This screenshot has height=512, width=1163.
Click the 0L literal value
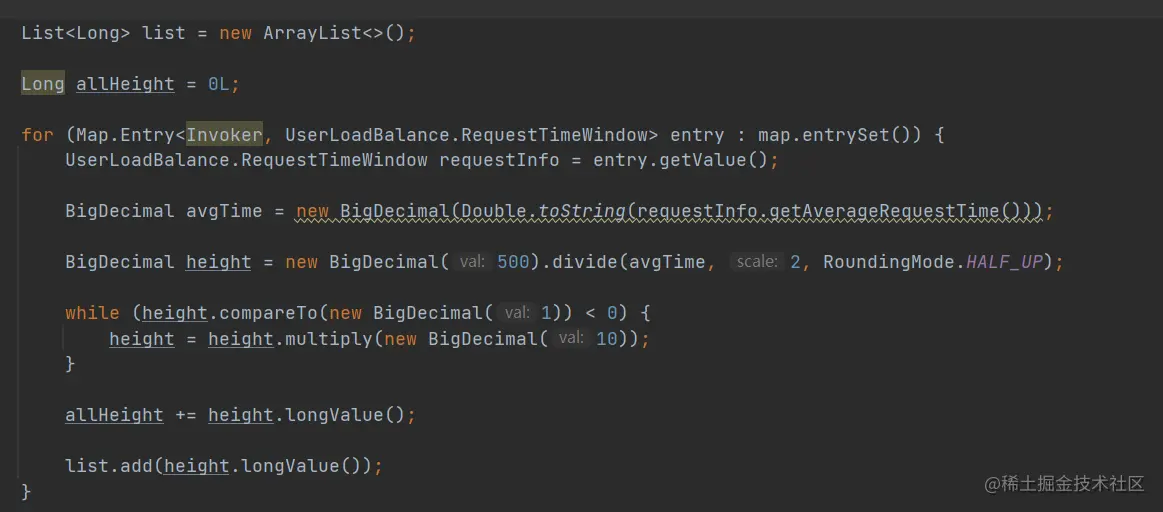click(x=220, y=85)
